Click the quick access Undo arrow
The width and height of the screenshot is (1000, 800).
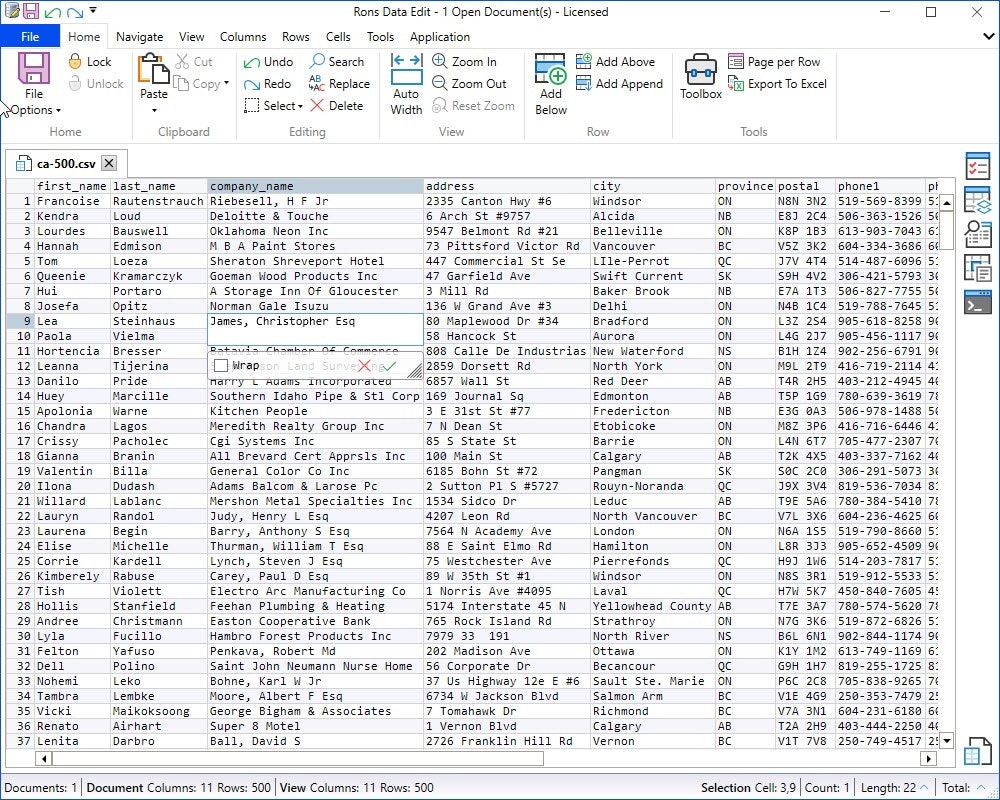tap(53, 12)
